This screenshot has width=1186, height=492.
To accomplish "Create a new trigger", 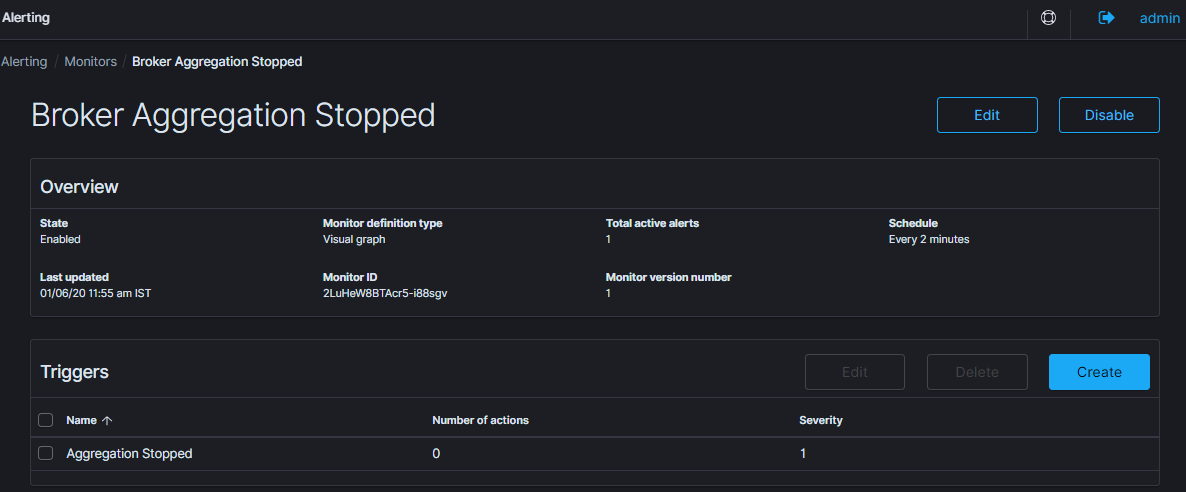I will (1099, 372).
